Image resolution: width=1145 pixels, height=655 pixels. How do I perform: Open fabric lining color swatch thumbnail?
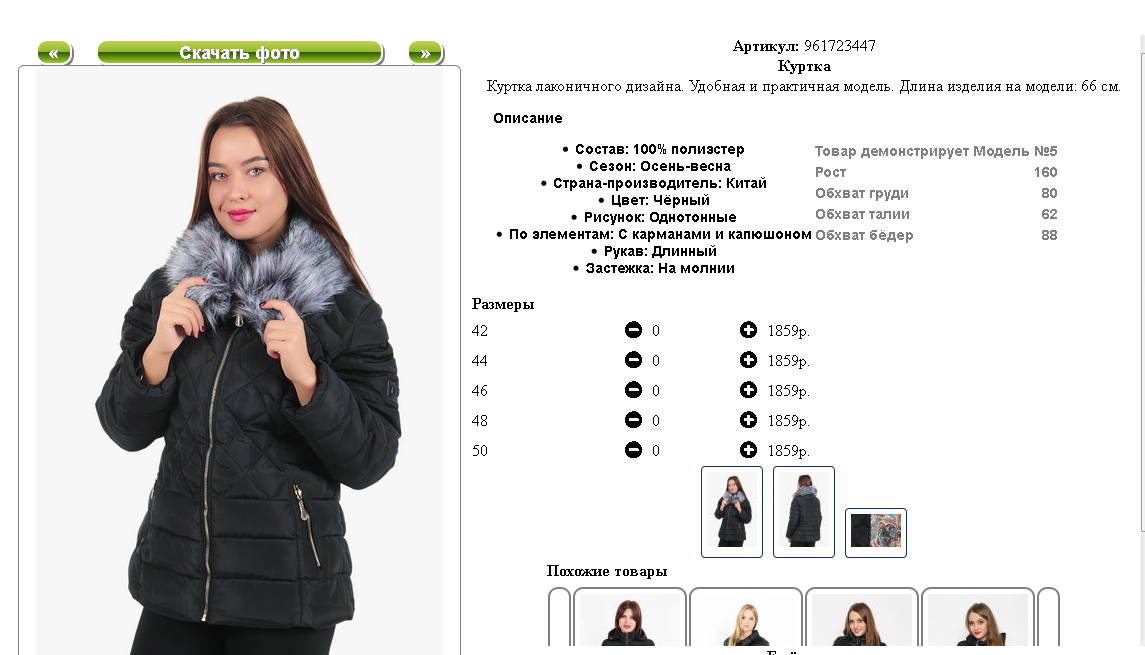click(876, 532)
